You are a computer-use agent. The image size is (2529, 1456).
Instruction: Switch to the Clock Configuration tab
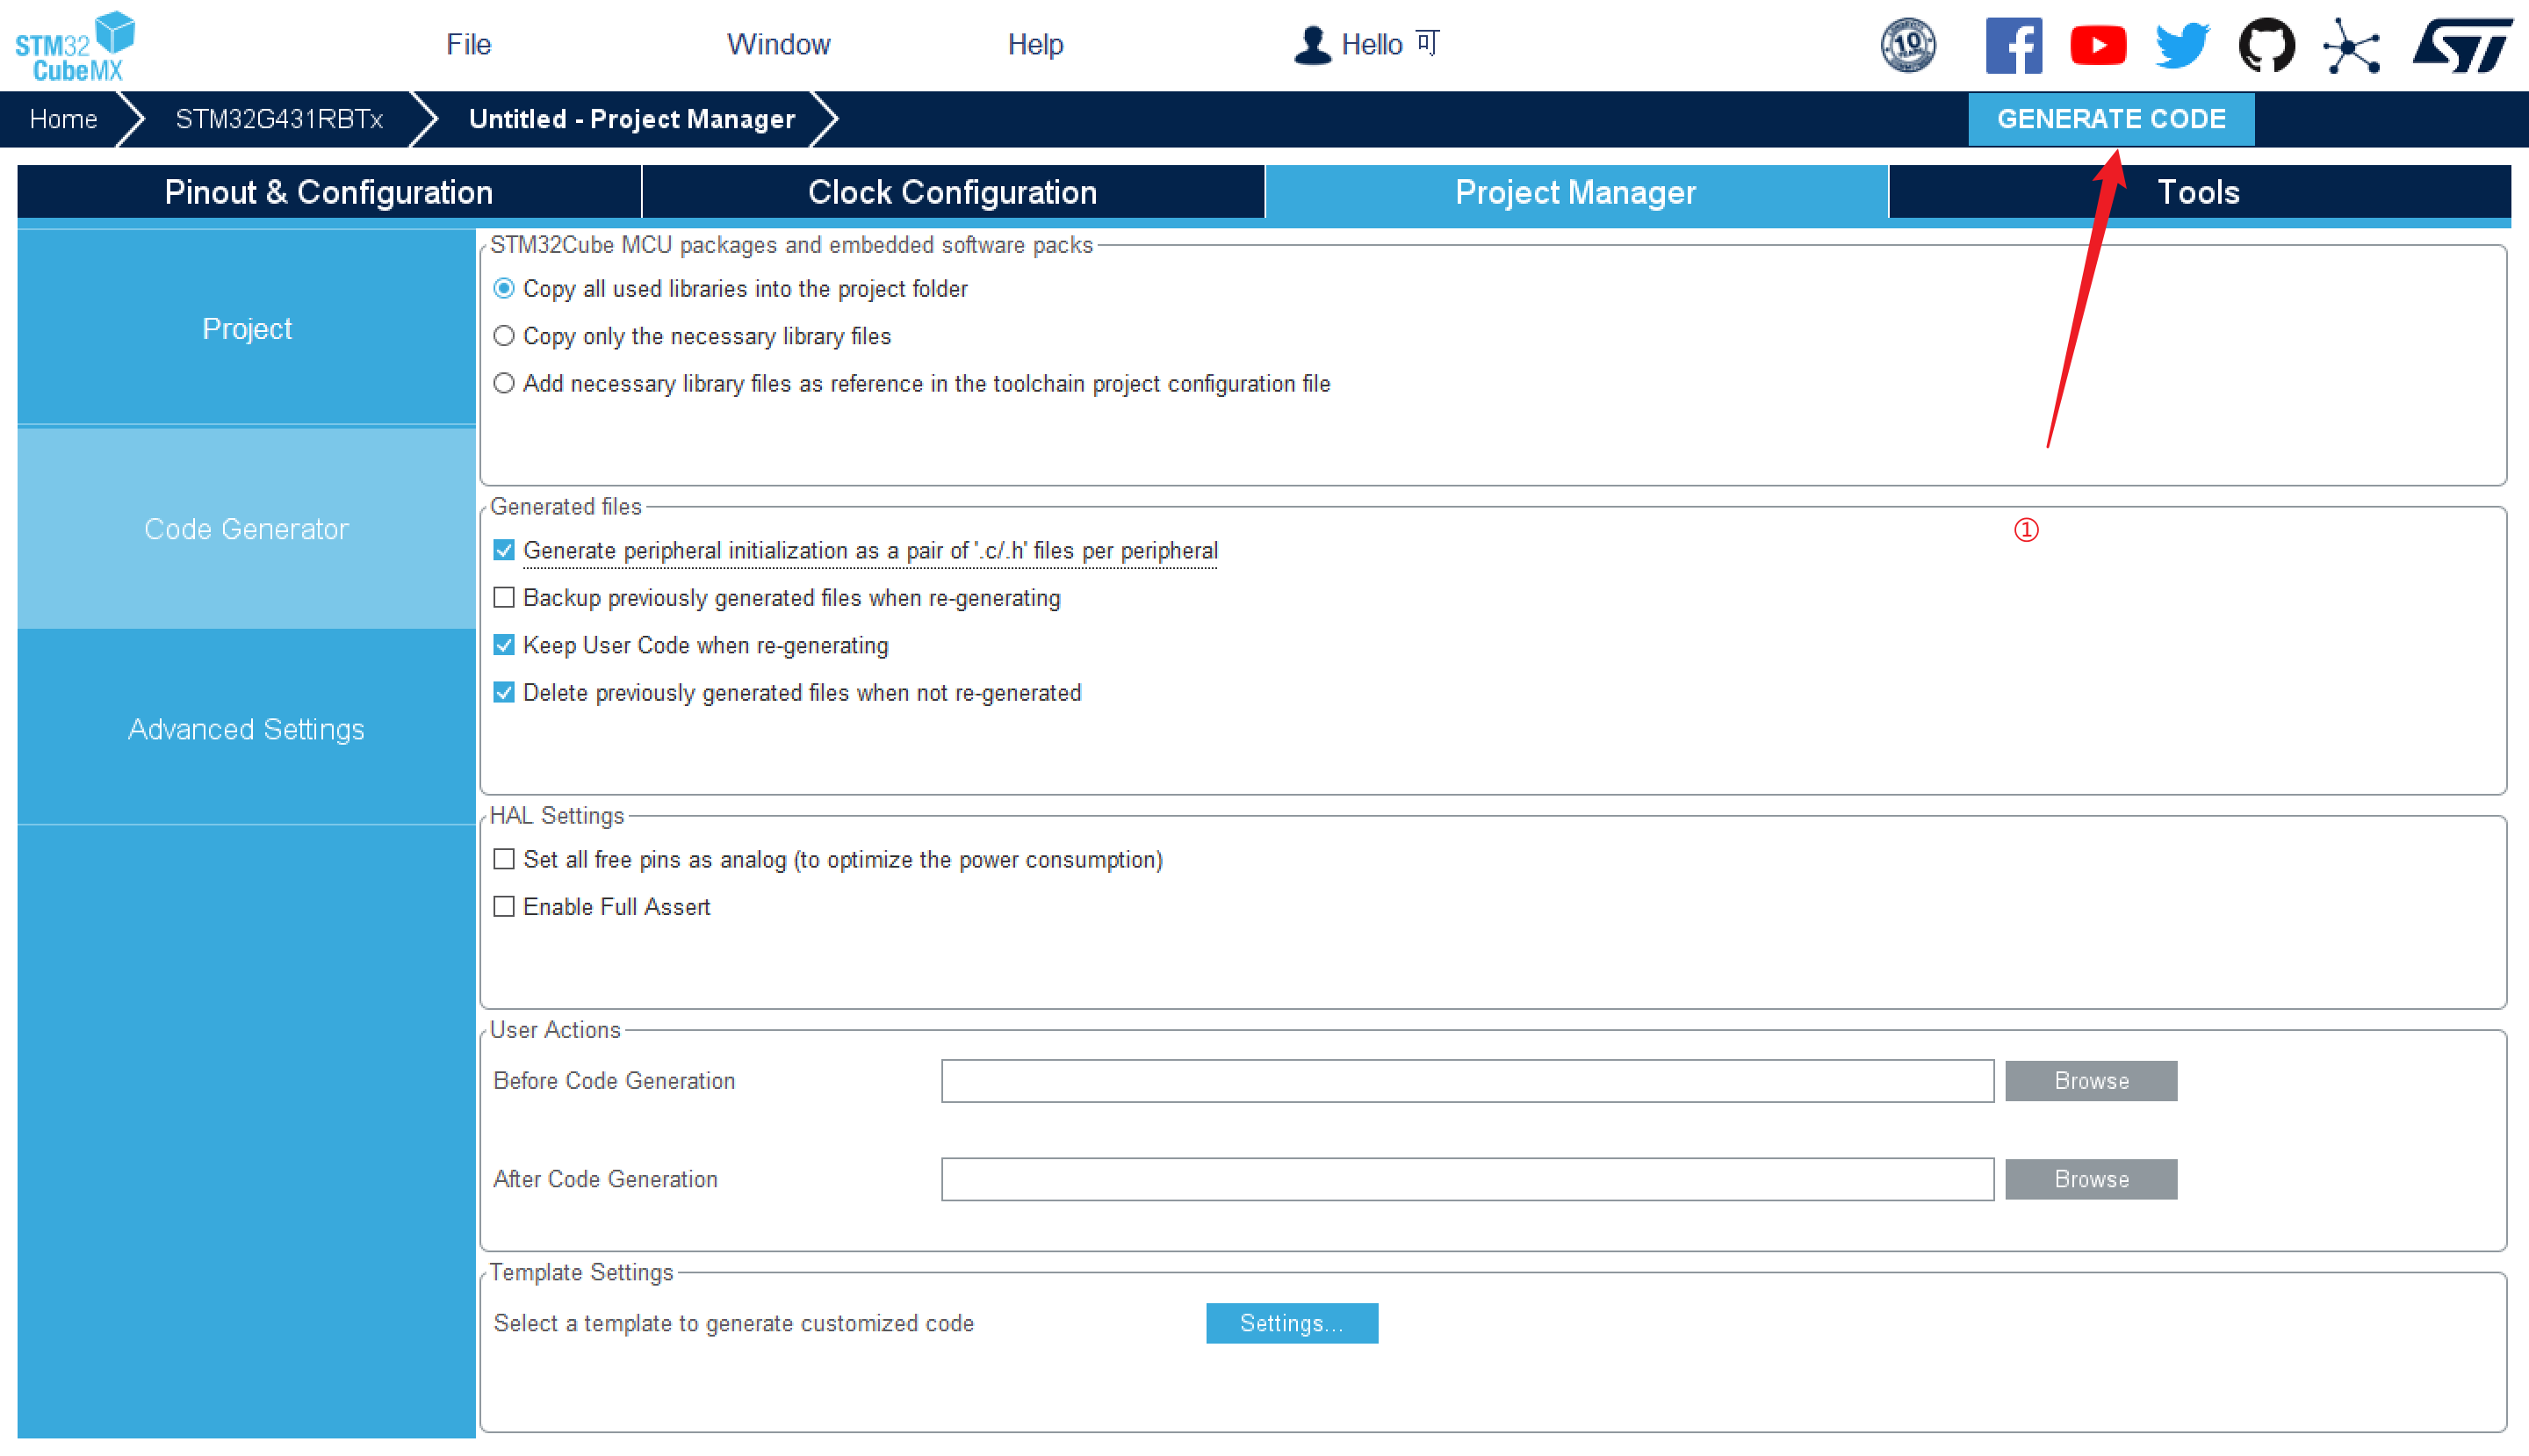pyautogui.click(x=952, y=192)
